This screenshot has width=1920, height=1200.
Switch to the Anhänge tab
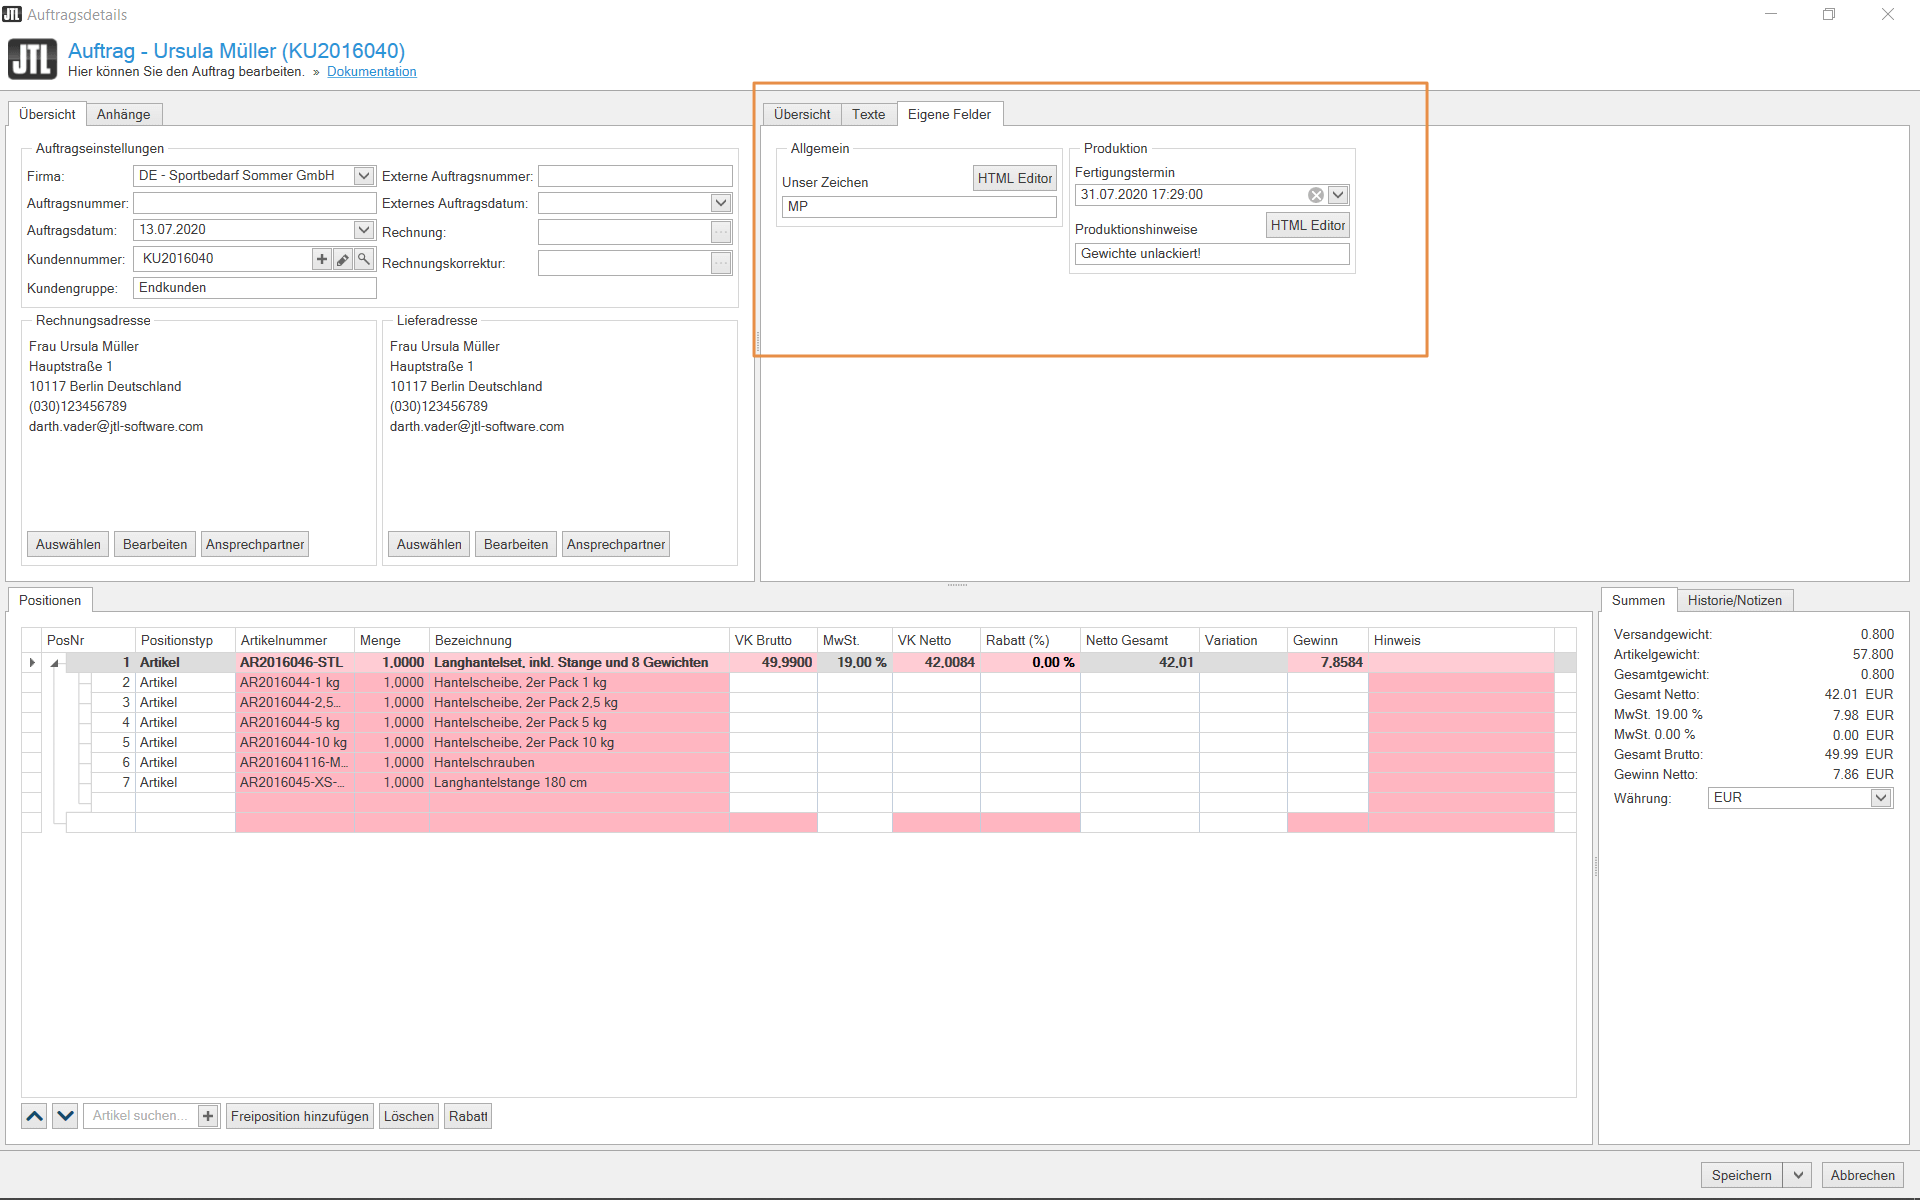123,114
